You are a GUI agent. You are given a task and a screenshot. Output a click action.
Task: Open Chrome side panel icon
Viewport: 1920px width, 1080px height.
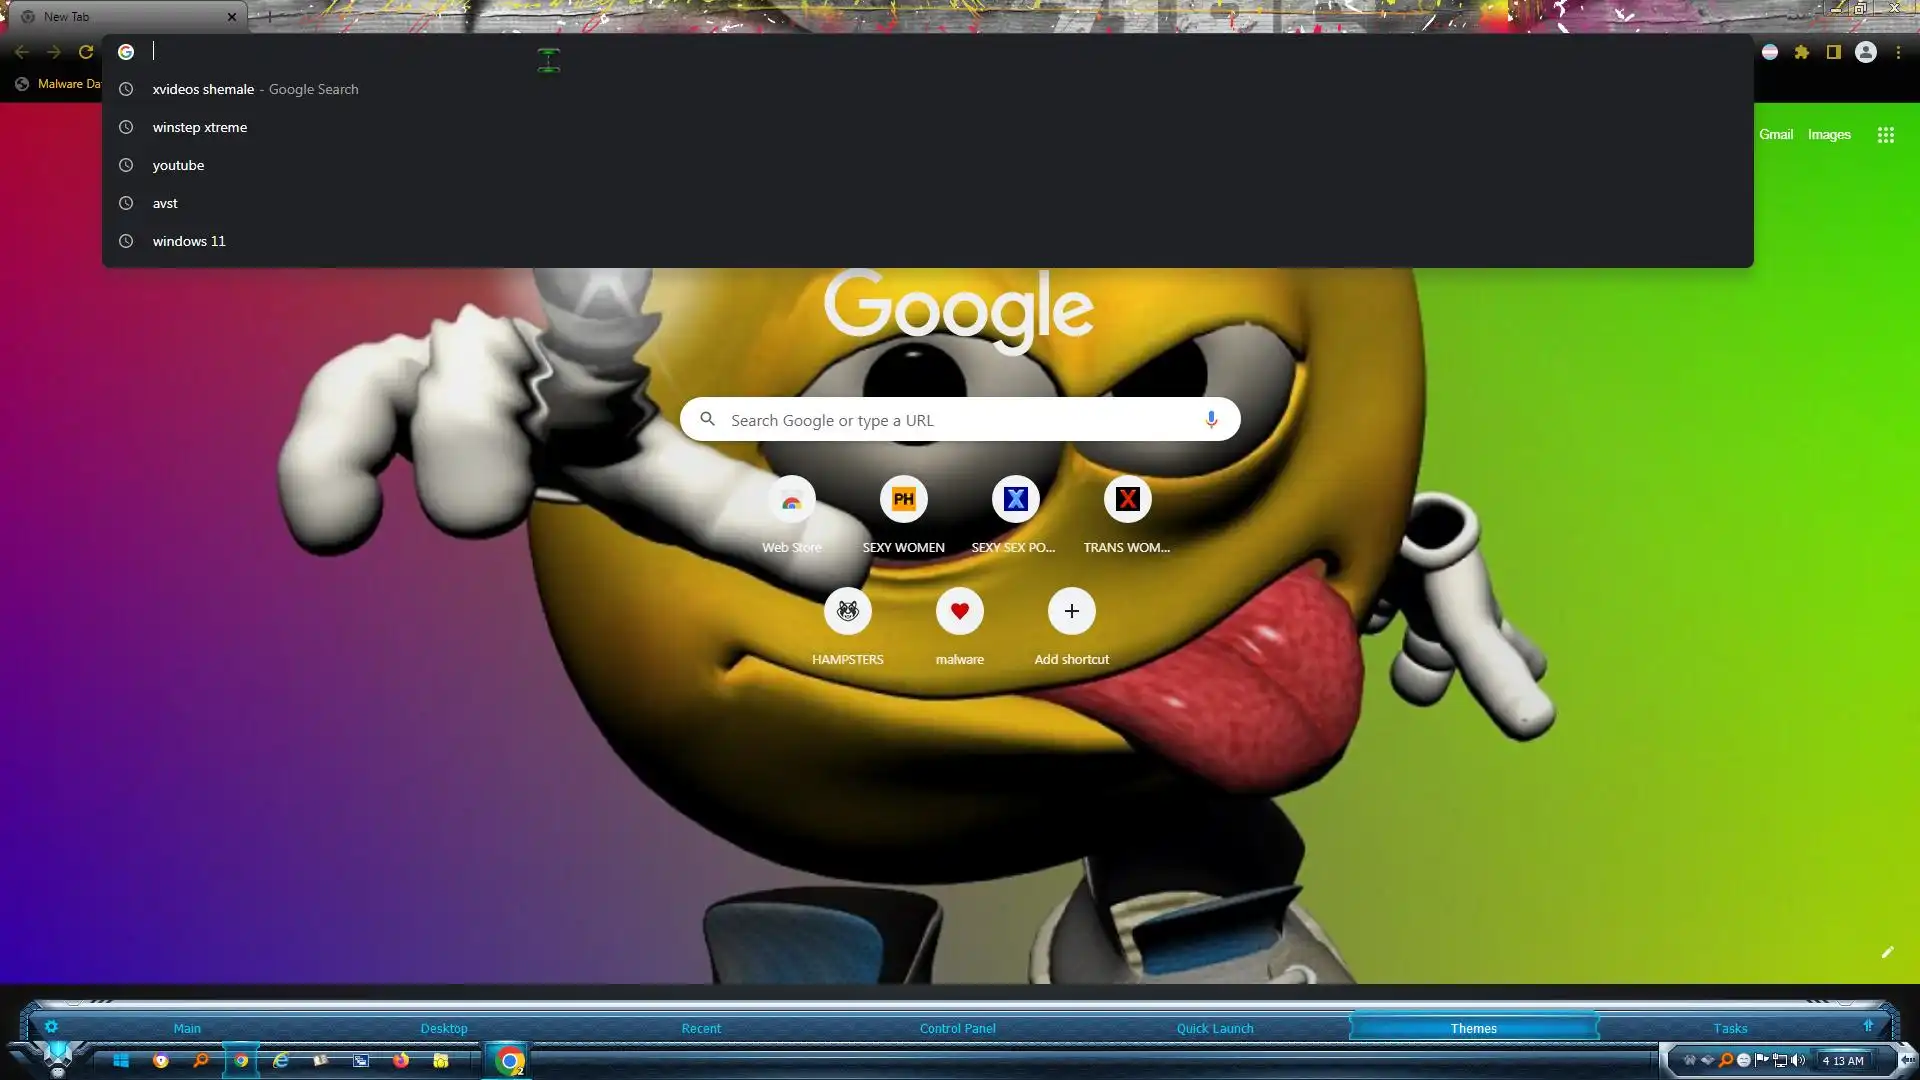click(1834, 52)
